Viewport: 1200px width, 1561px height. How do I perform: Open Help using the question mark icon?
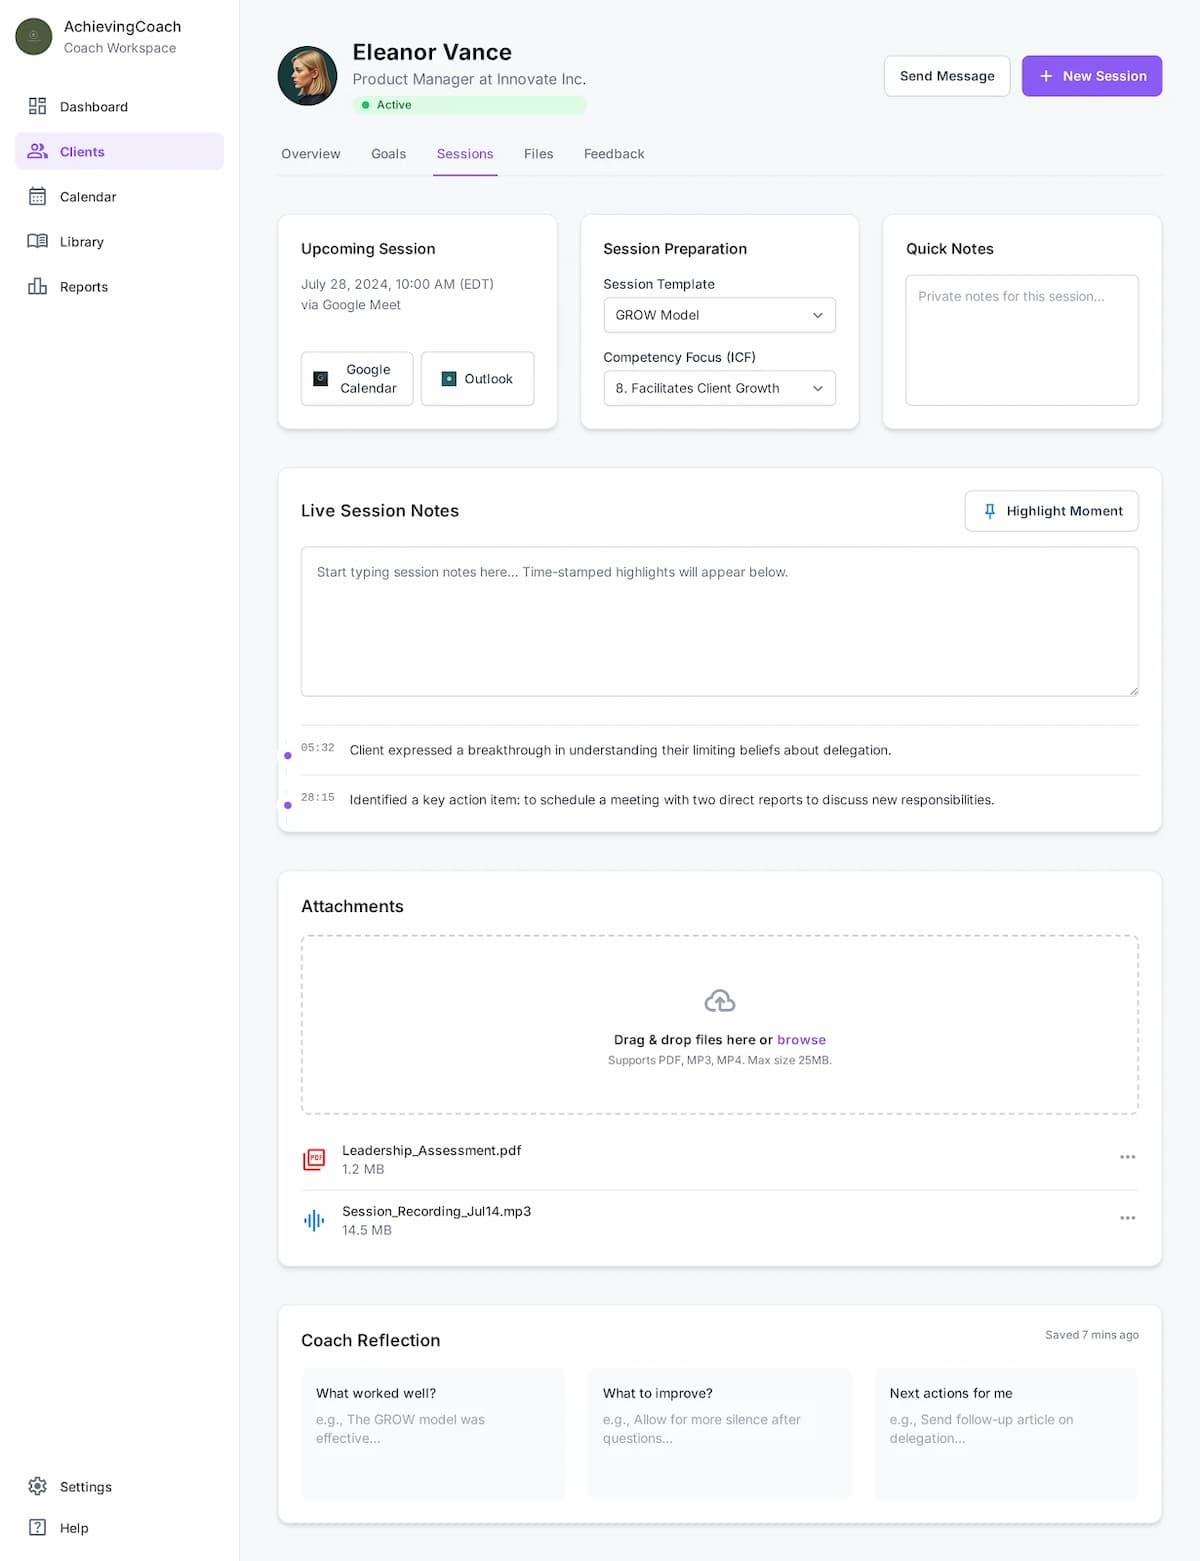click(37, 1527)
